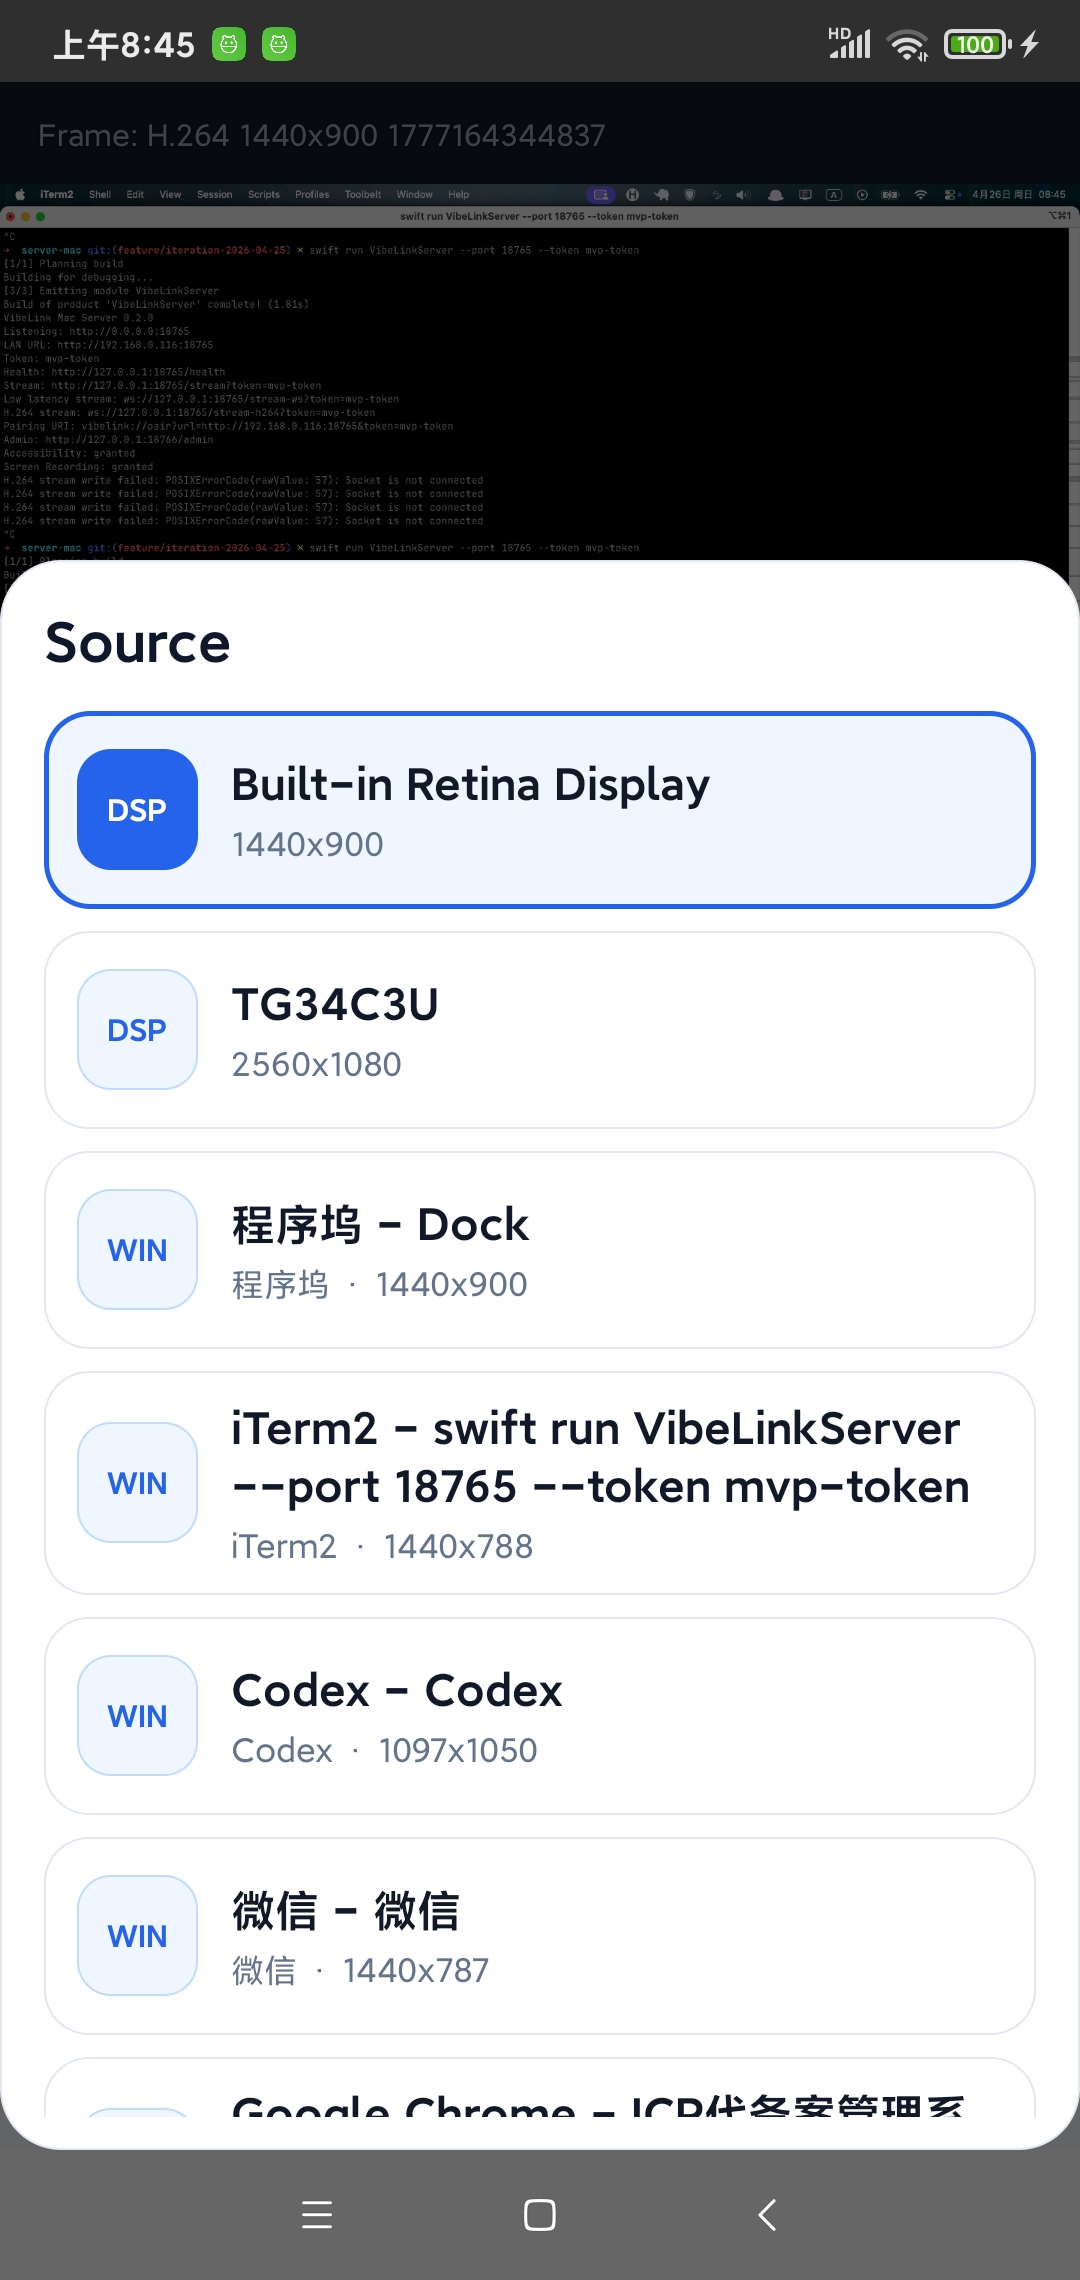Open the Help menu in mirrored menu bar
This screenshot has width=1080, height=2280.
[458, 195]
